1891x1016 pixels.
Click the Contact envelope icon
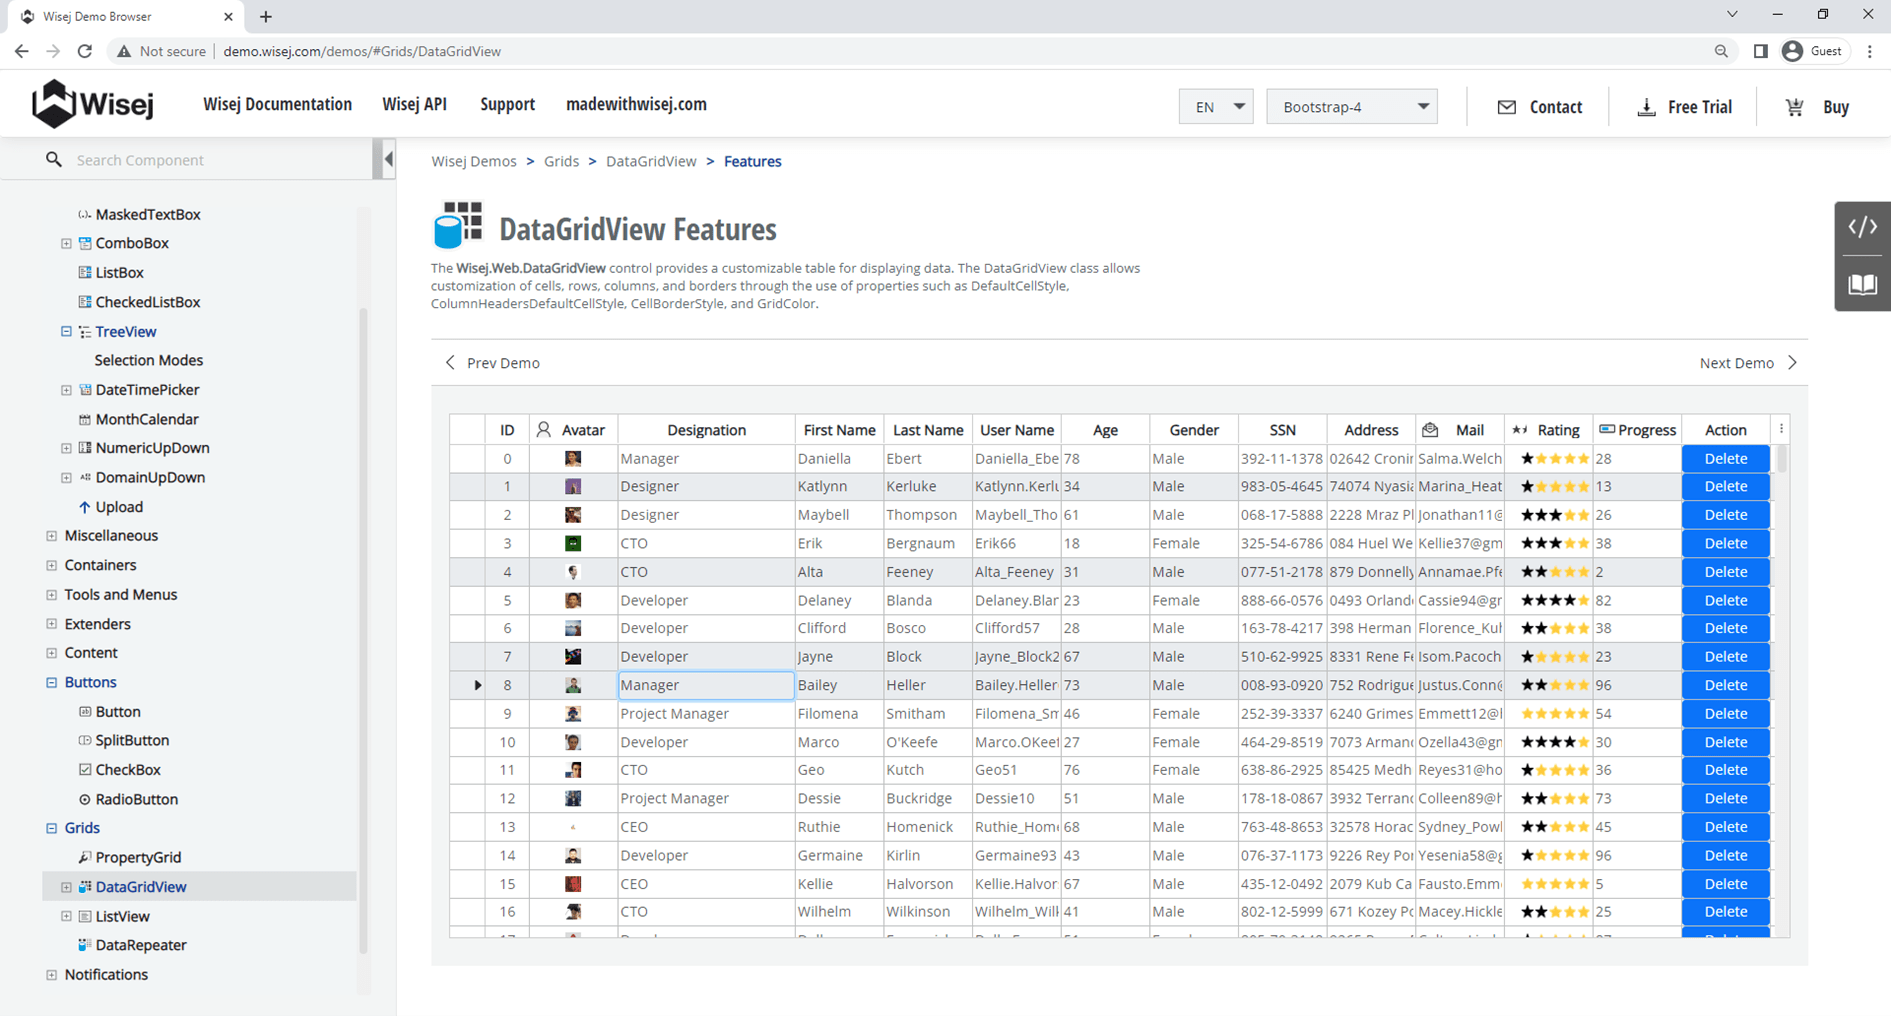1506,107
